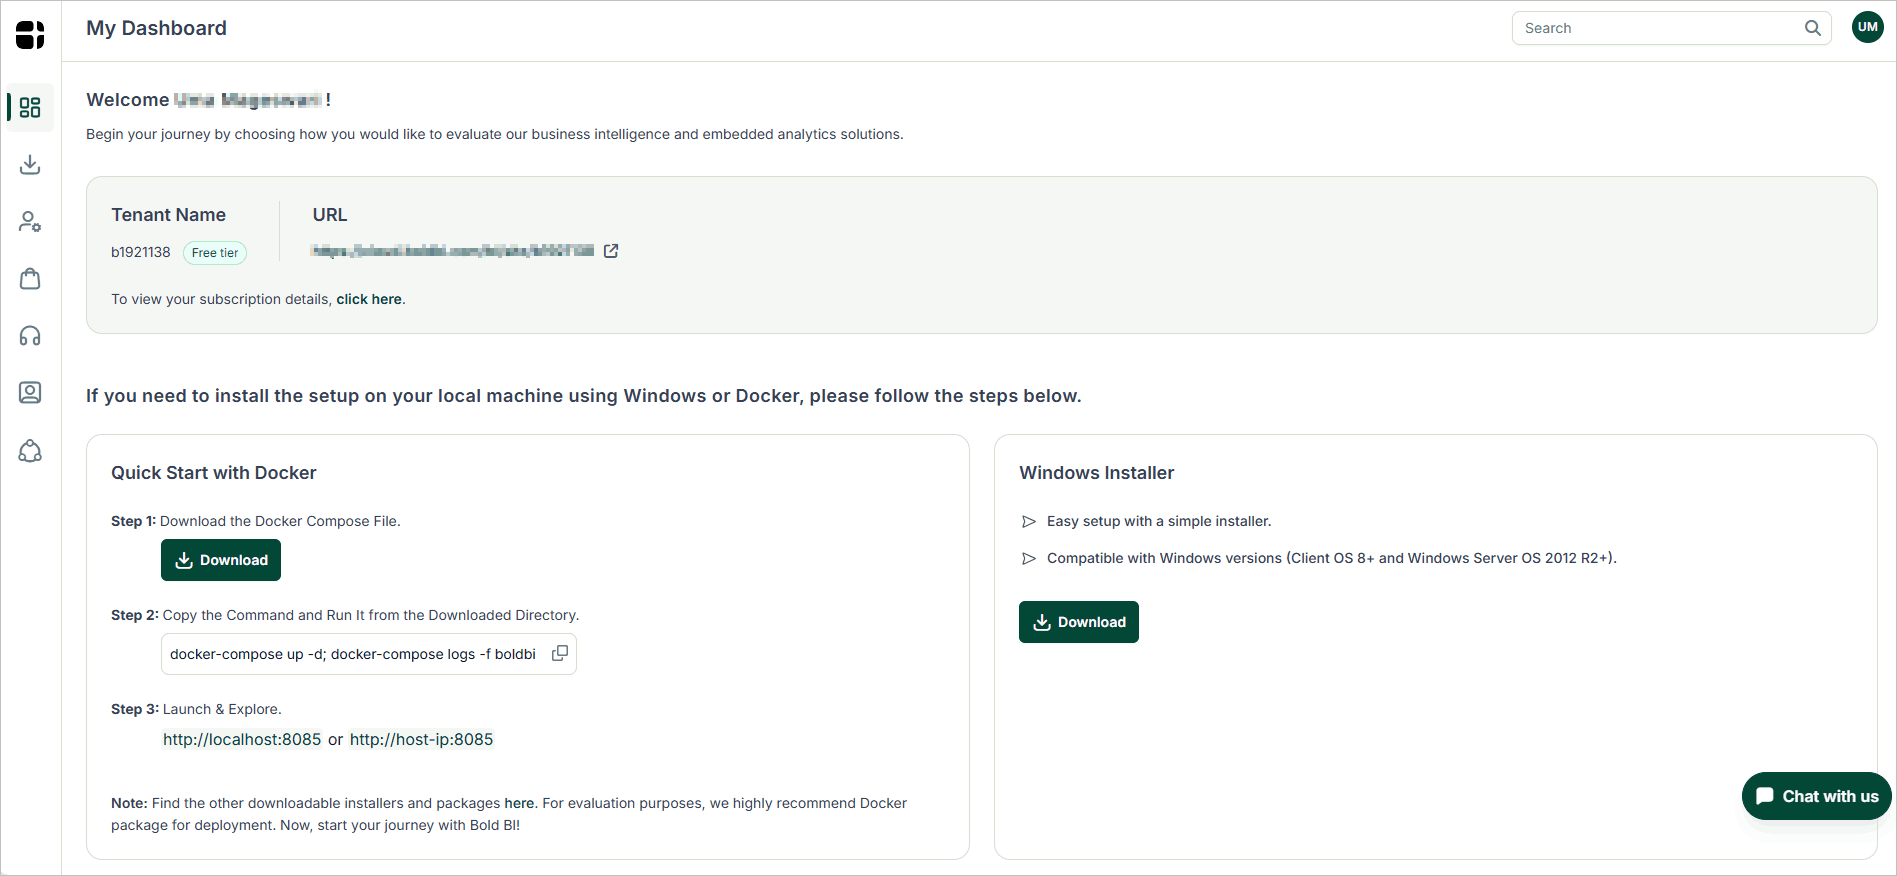The height and width of the screenshot is (876, 1897).
Task: Open the profile card icon in sidebar
Action: 29,392
